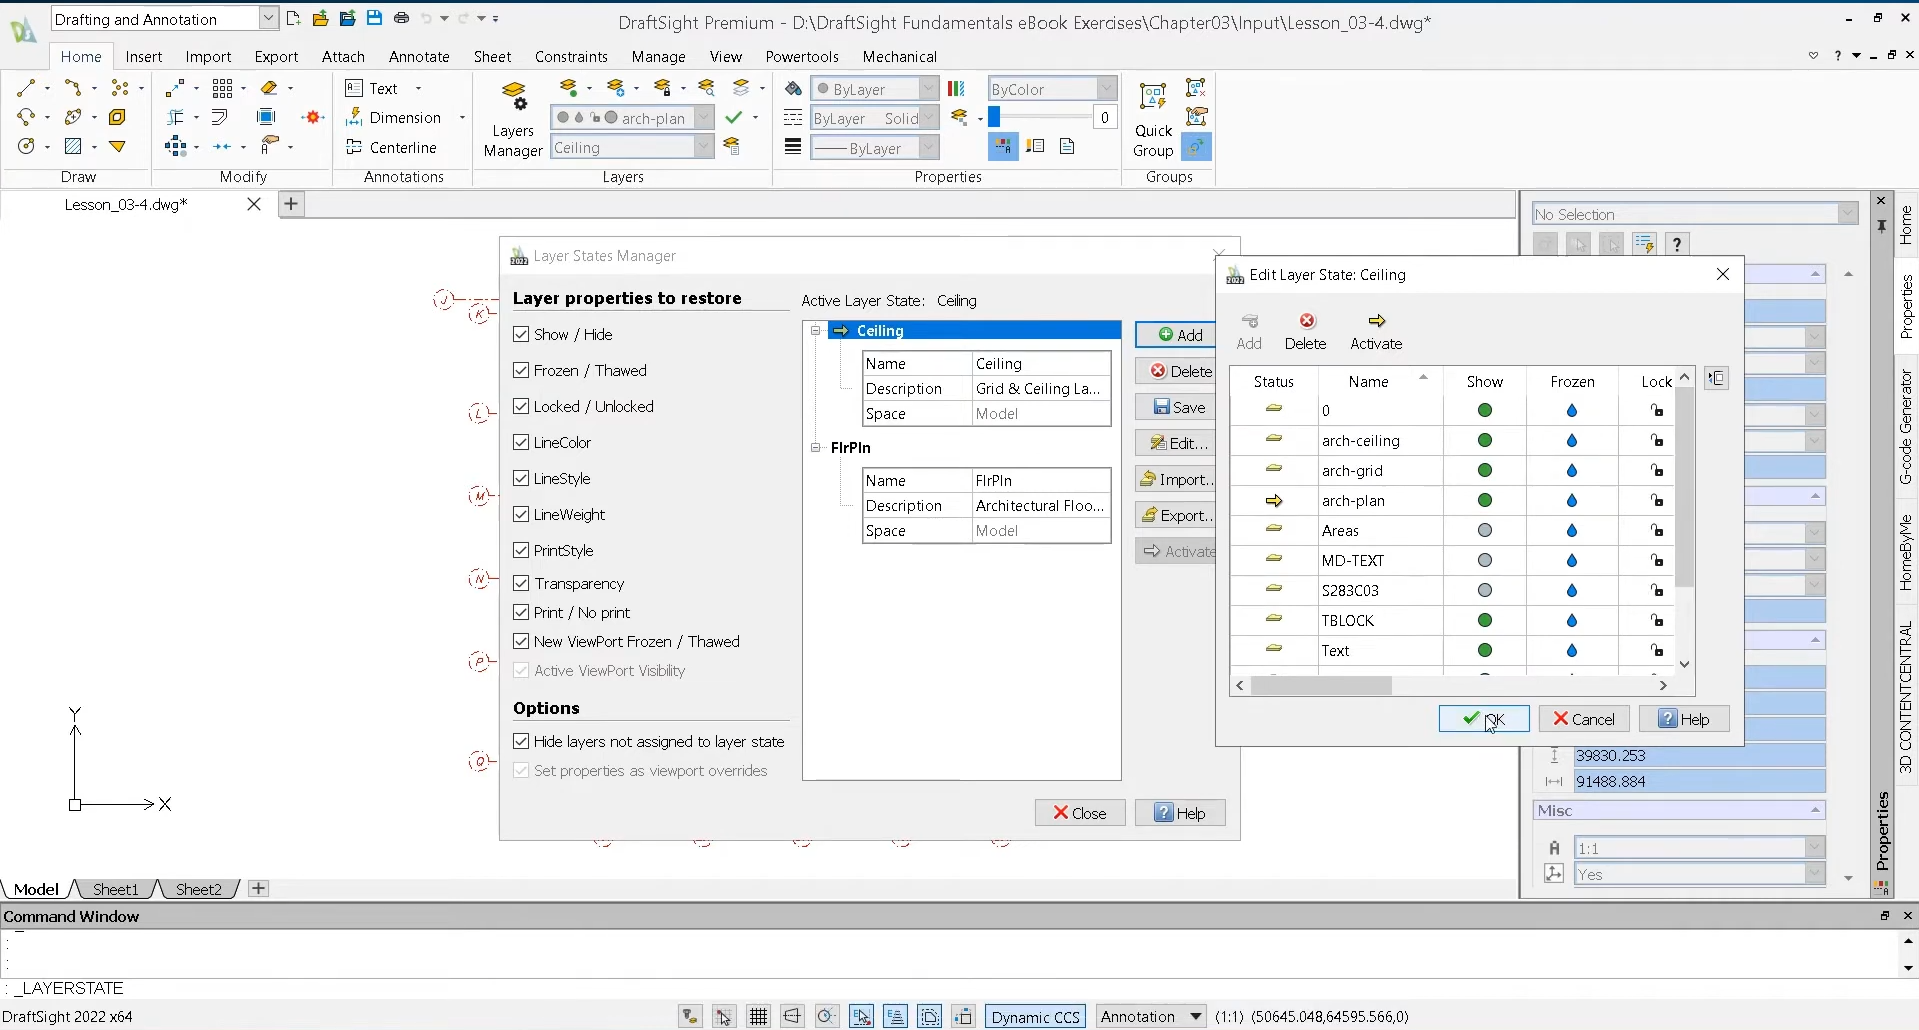The image size is (1919, 1030).
Task: Enable Hide layers not assigned to layer state
Action: 521,741
